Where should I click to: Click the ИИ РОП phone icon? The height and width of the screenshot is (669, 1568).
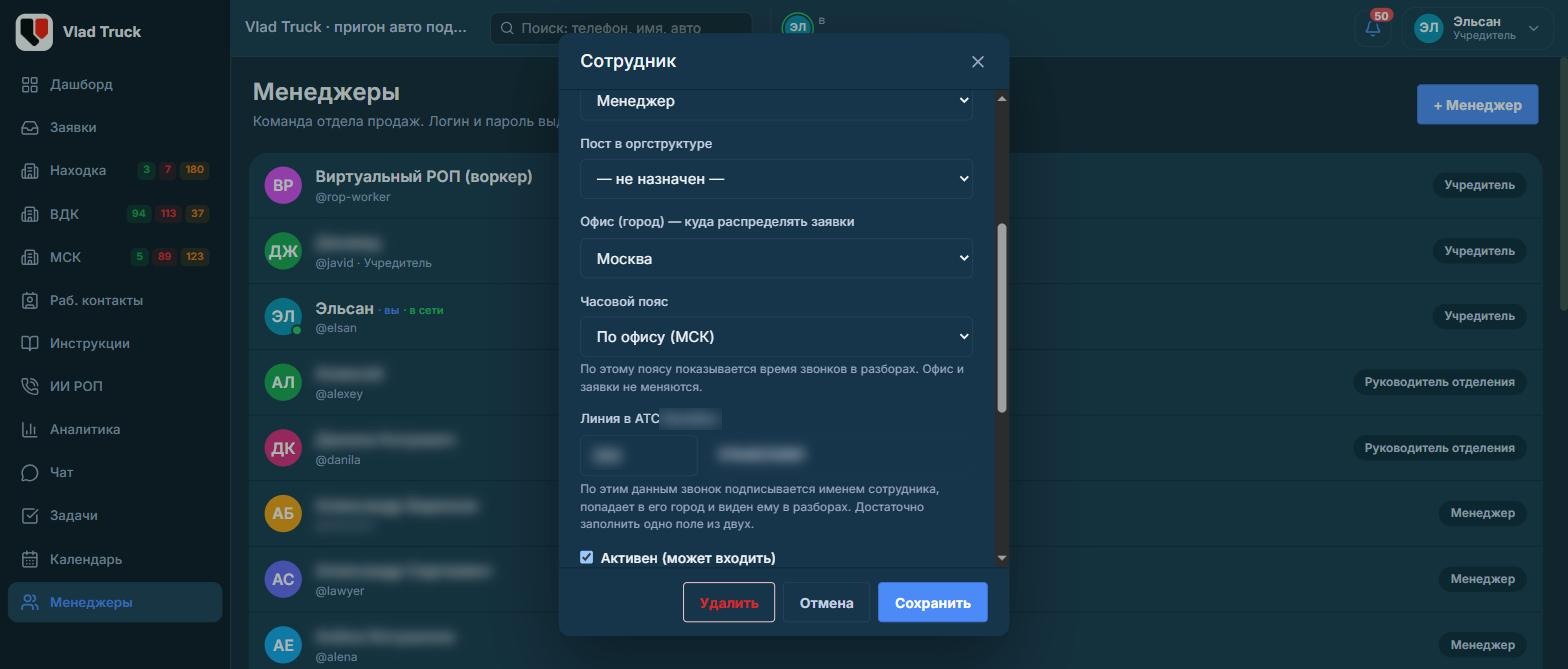[x=30, y=386]
